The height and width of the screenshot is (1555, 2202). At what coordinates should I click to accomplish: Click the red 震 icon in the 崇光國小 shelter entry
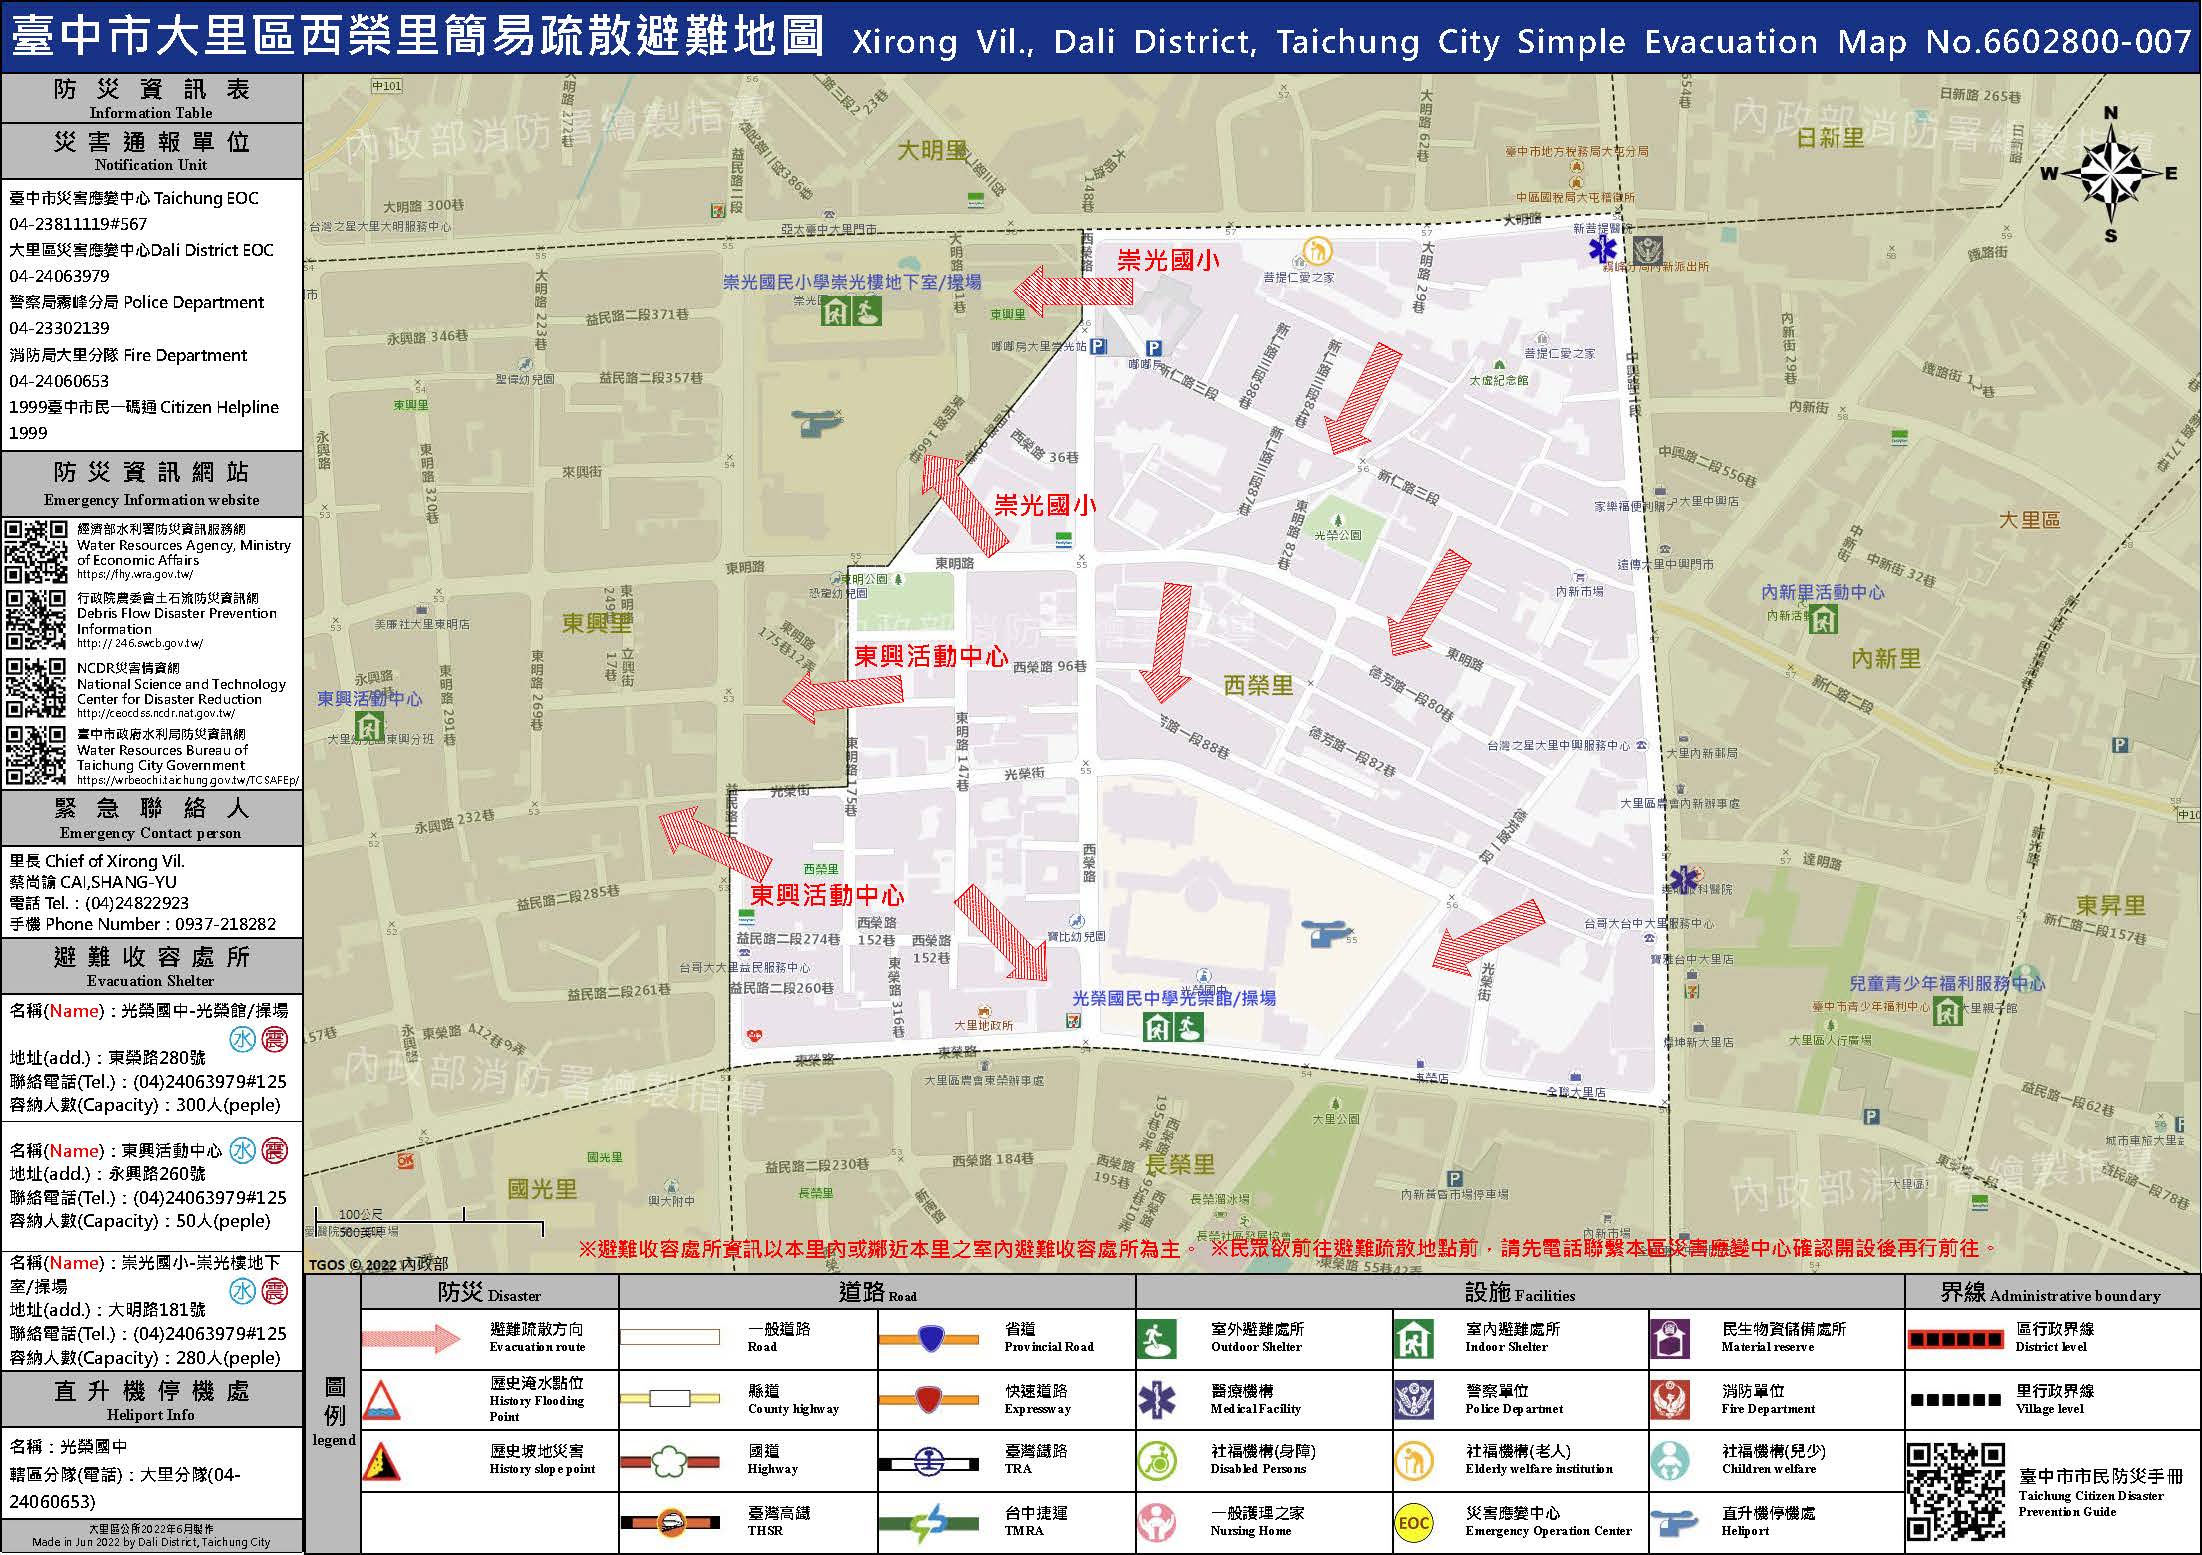click(x=274, y=1291)
